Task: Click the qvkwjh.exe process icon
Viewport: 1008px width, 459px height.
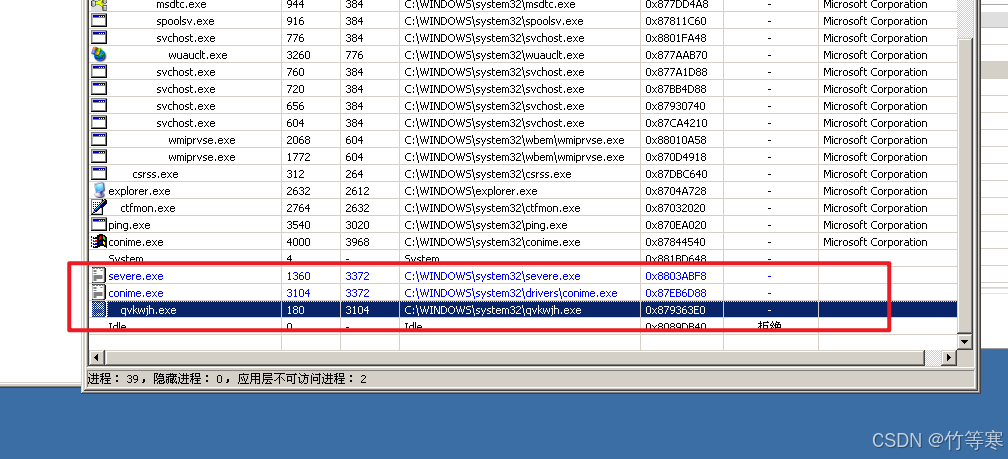Action: [x=99, y=310]
